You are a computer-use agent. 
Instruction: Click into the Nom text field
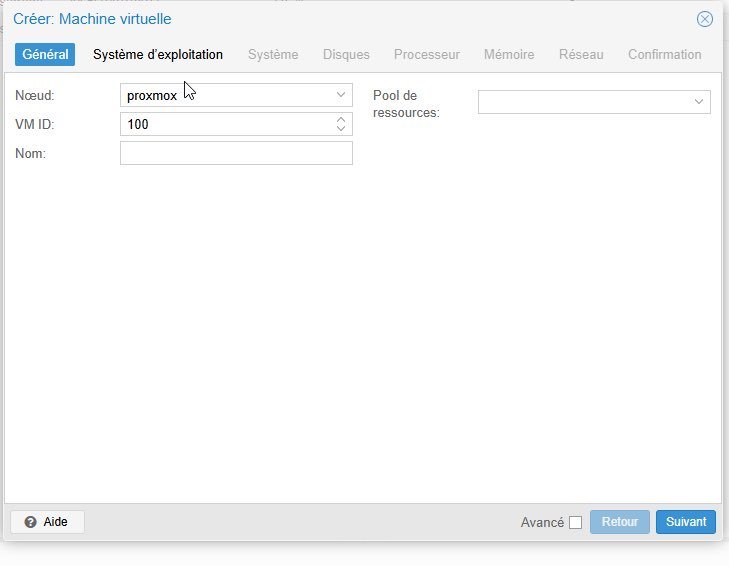[236, 153]
